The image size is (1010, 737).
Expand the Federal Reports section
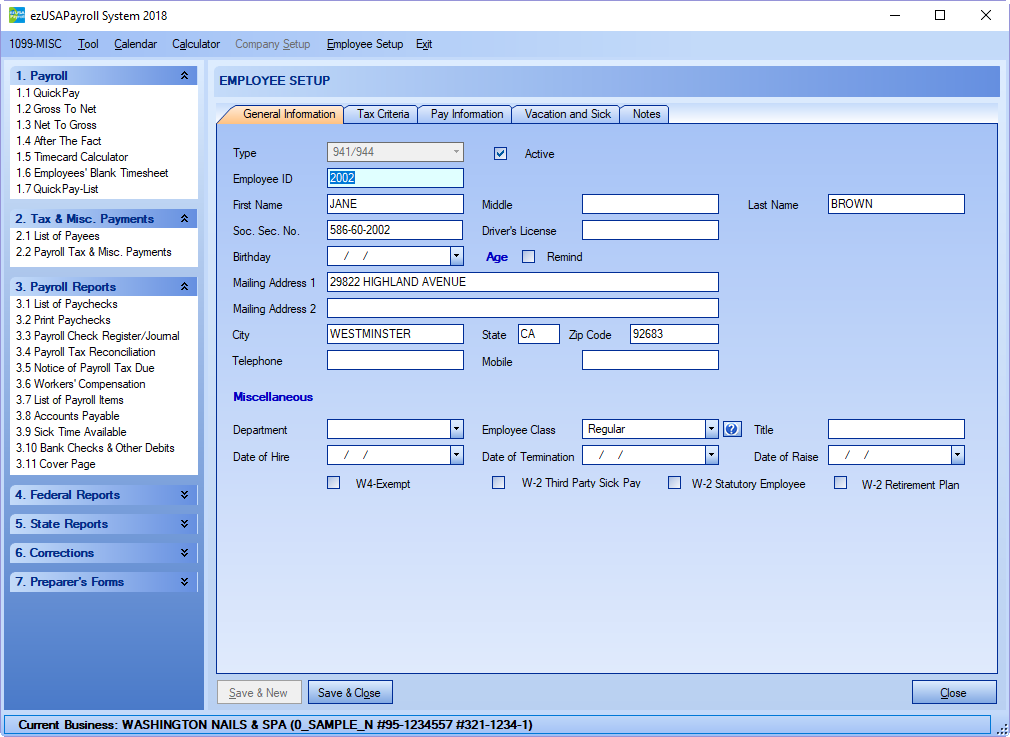coord(184,495)
